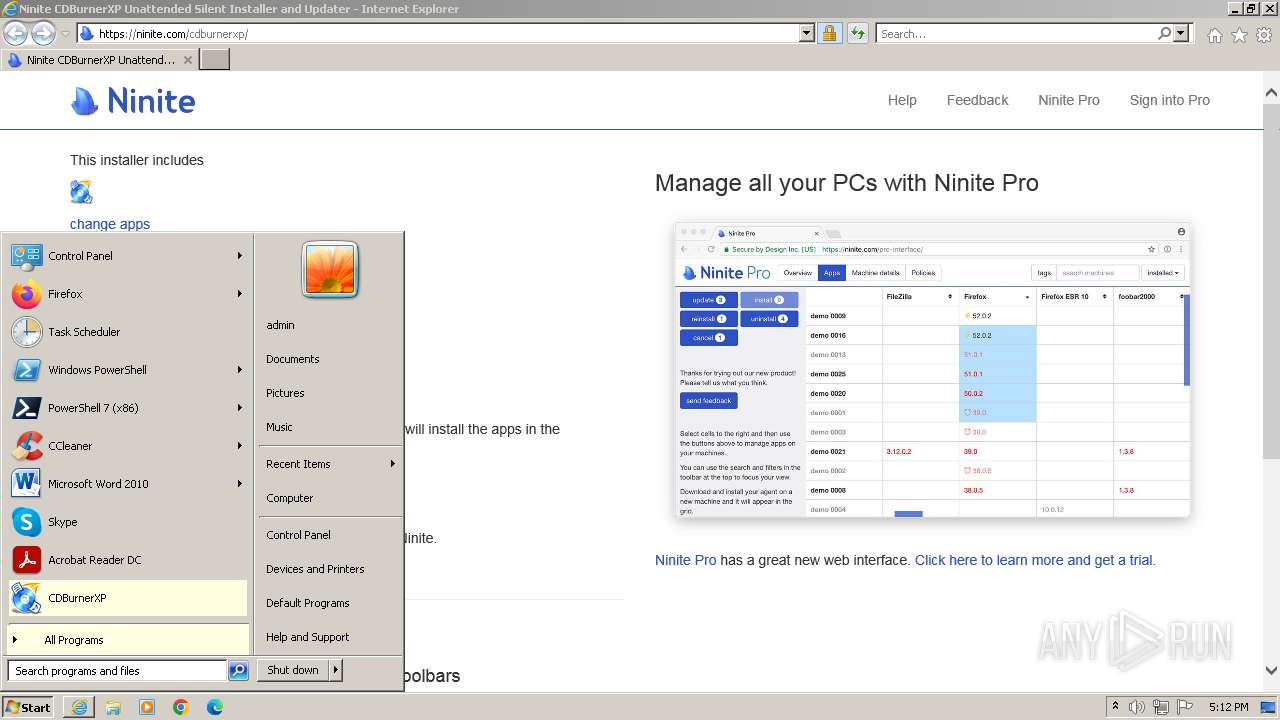Open Computer from Start menu

290,498
